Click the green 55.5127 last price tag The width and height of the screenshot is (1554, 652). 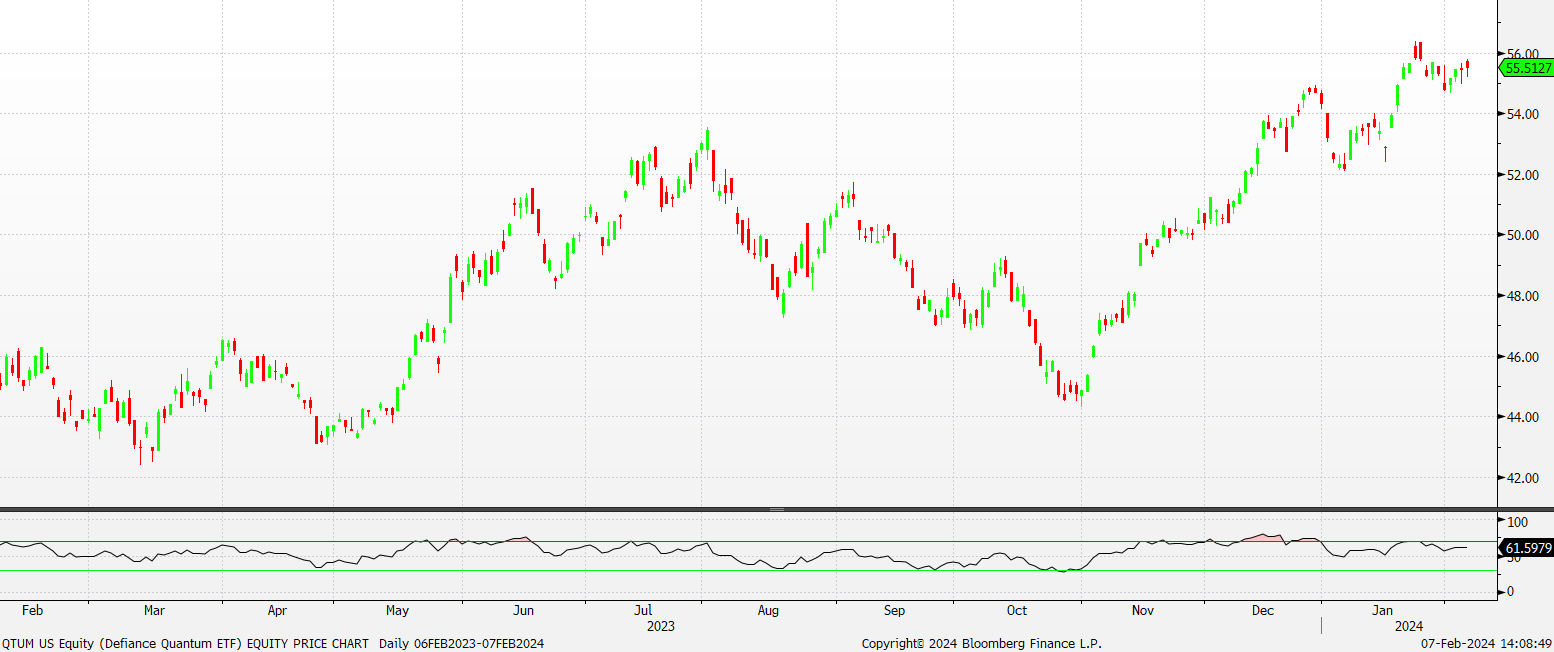coord(1526,68)
